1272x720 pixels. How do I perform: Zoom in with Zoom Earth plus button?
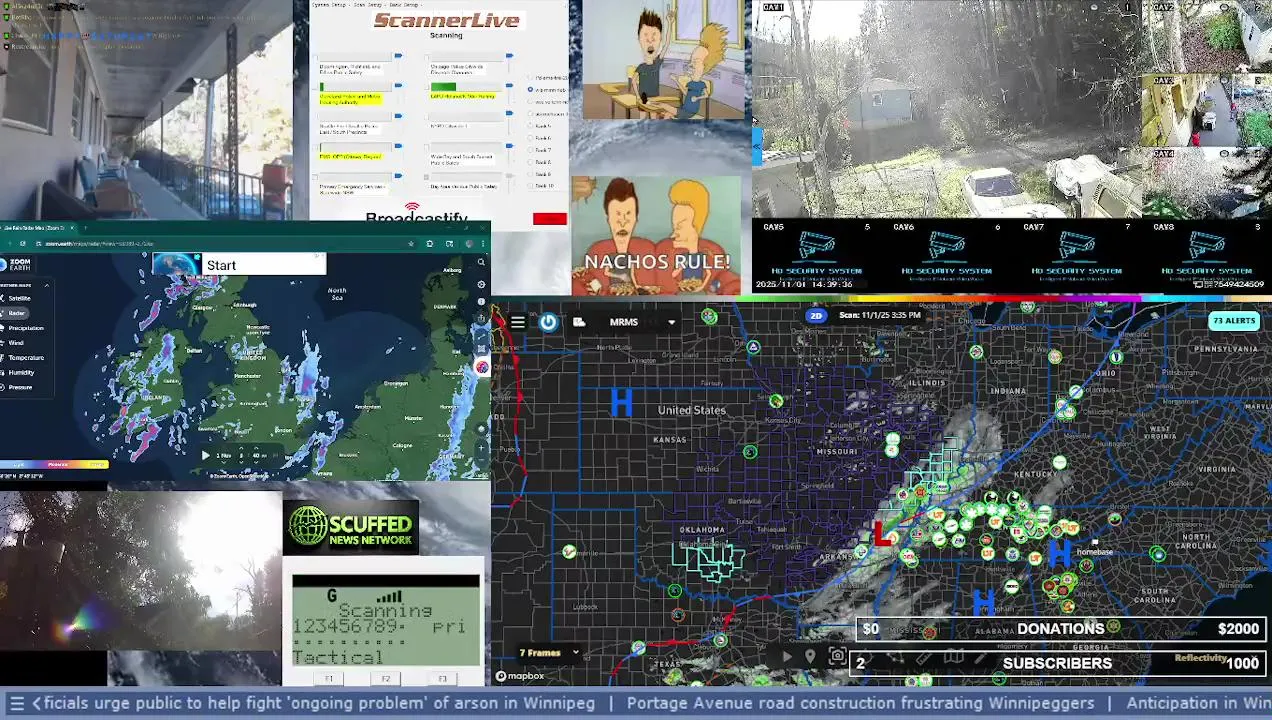(481, 447)
